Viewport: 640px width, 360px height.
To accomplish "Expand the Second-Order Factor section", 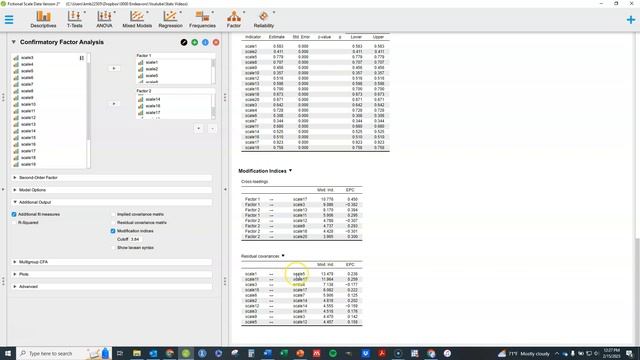I will pyautogui.click(x=112, y=178).
